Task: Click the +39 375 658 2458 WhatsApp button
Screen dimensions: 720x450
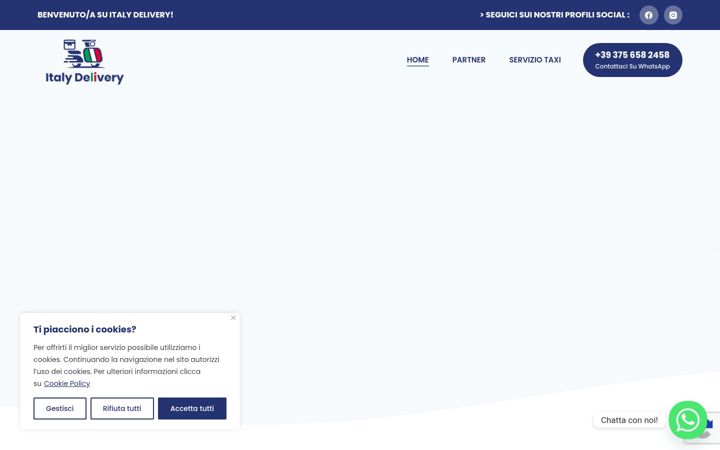Action: [632, 60]
